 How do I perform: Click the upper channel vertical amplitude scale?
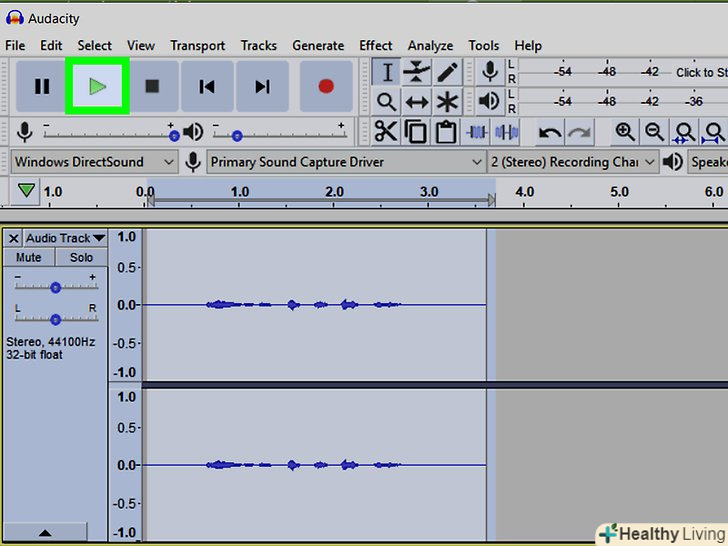coord(125,305)
